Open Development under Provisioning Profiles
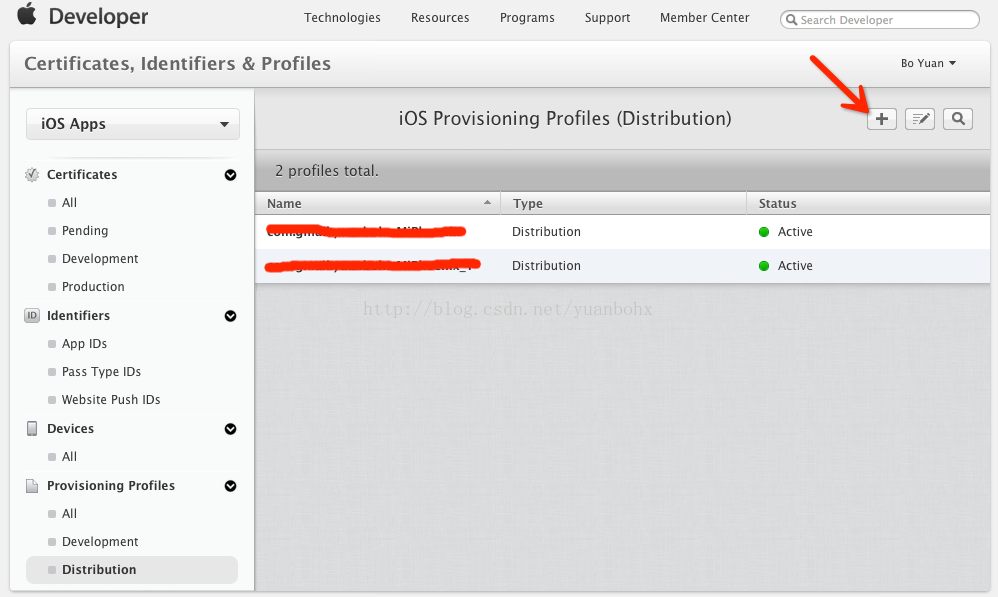Image resolution: width=998 pixels, height=597 pixels. 100,541
